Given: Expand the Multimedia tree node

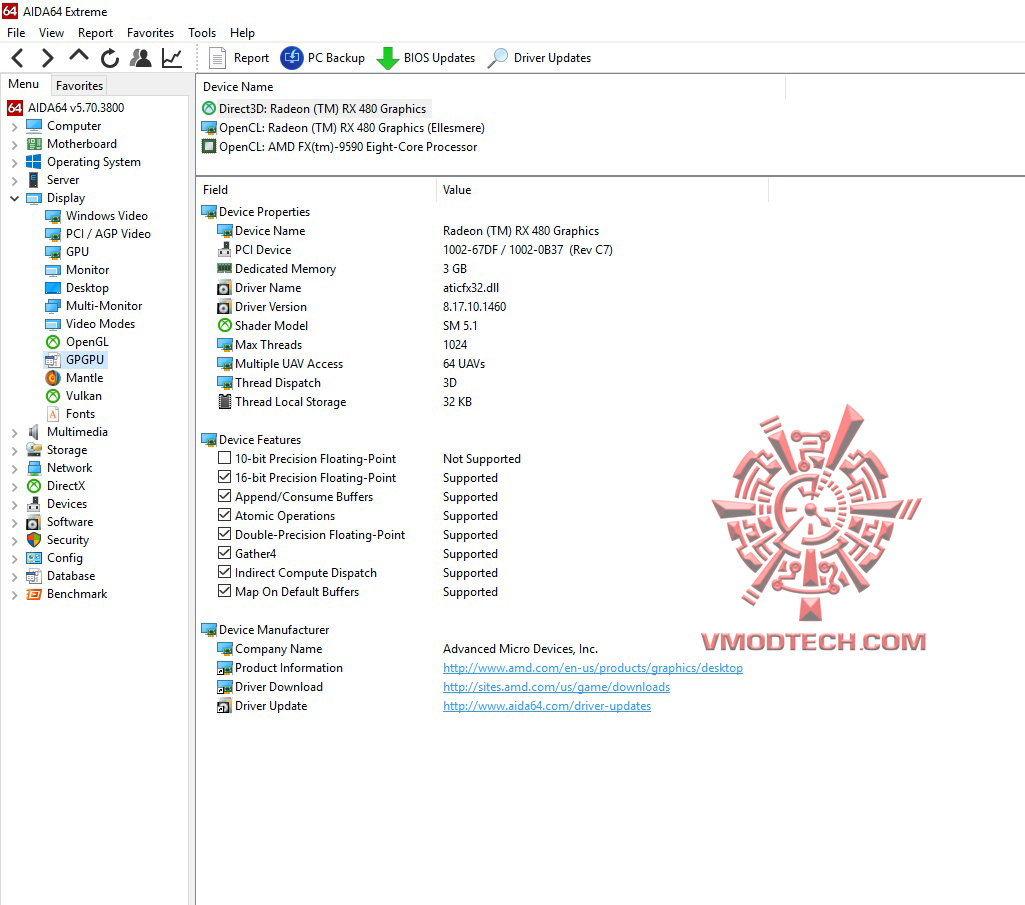Looking at the screenshot, I should tap(14, 433).
